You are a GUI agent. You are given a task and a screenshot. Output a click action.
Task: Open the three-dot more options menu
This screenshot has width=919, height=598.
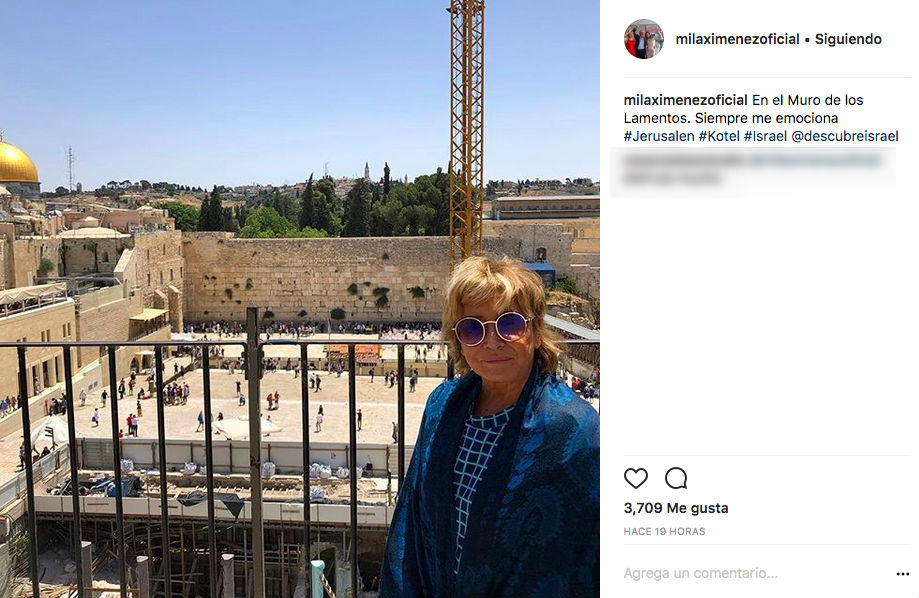(903, 574)
